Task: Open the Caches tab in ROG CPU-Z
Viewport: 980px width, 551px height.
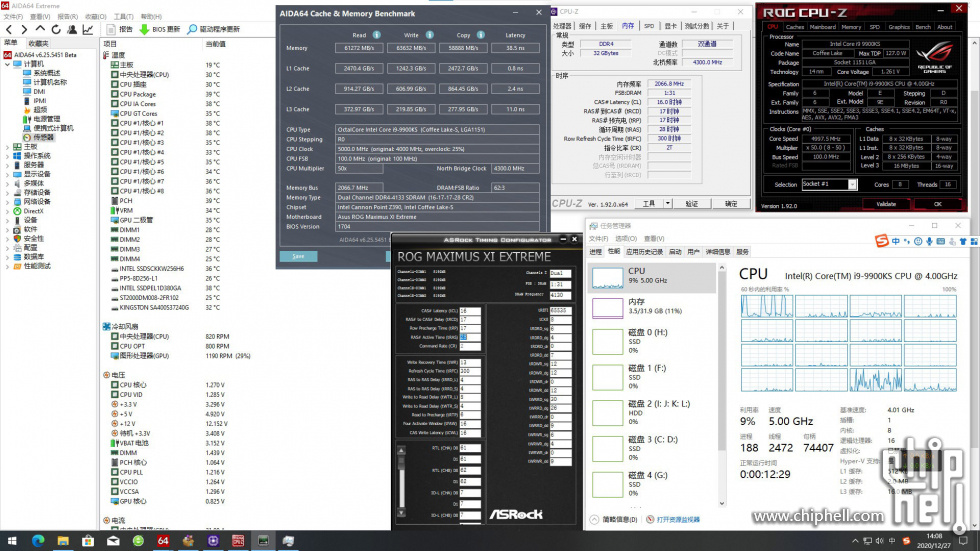Action: 795,27
